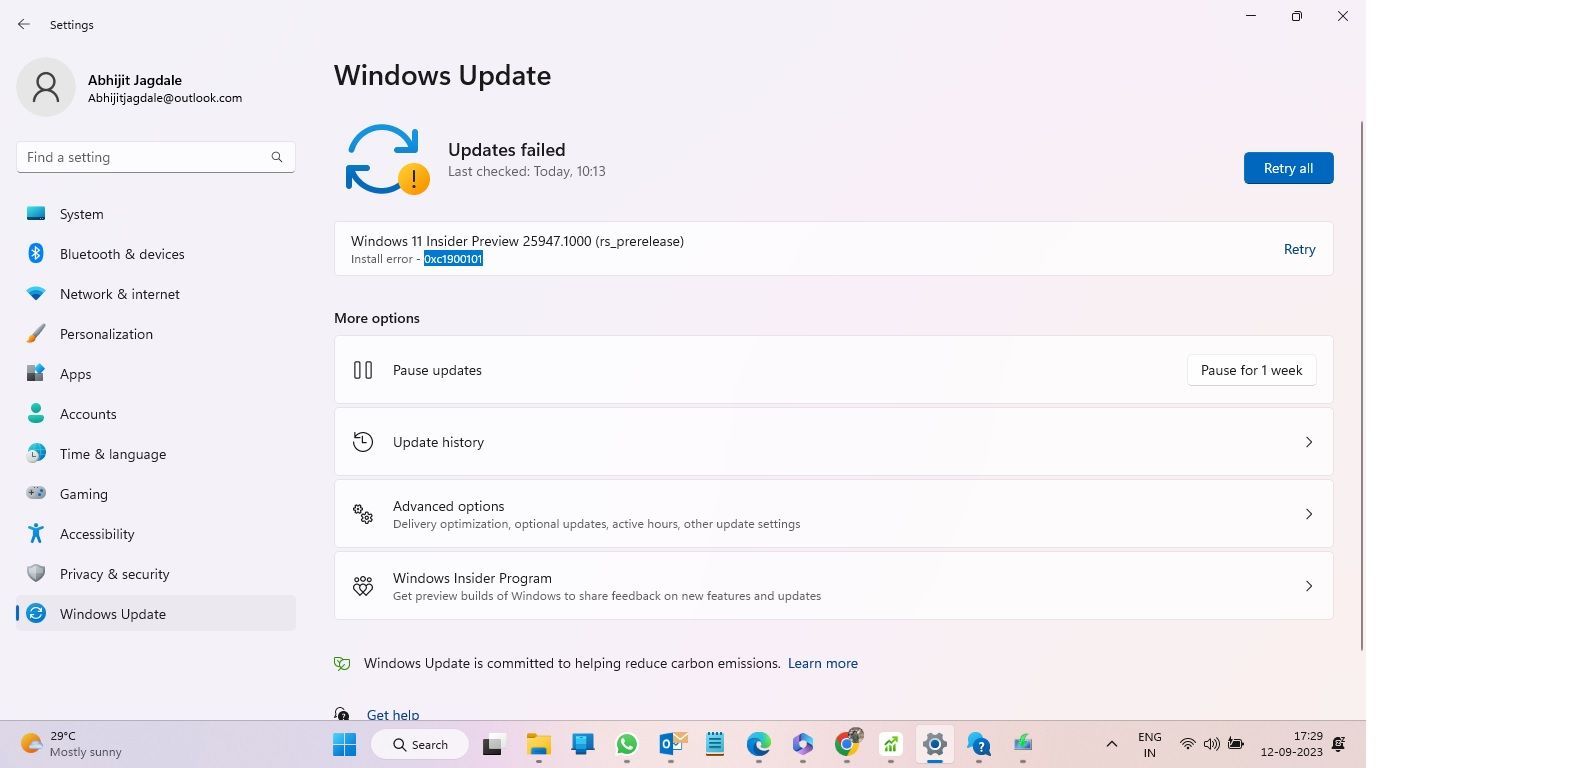Open Privacy & security settings
Image resolution: width=1581 pixels, height=768 pixels.
[x=156, y=574]
